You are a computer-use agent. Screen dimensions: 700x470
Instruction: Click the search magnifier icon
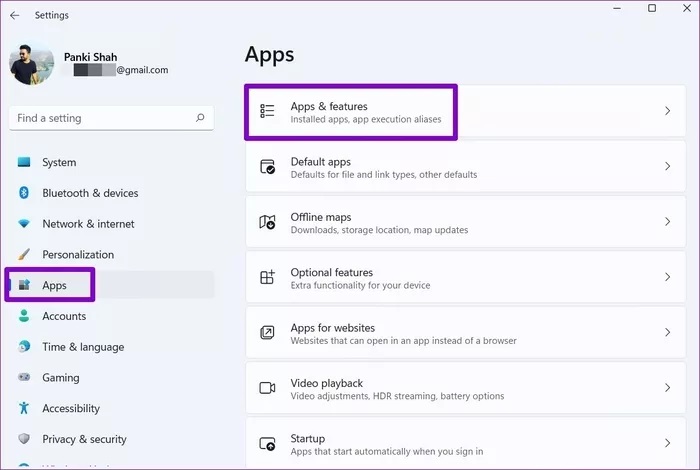[201, 118]
